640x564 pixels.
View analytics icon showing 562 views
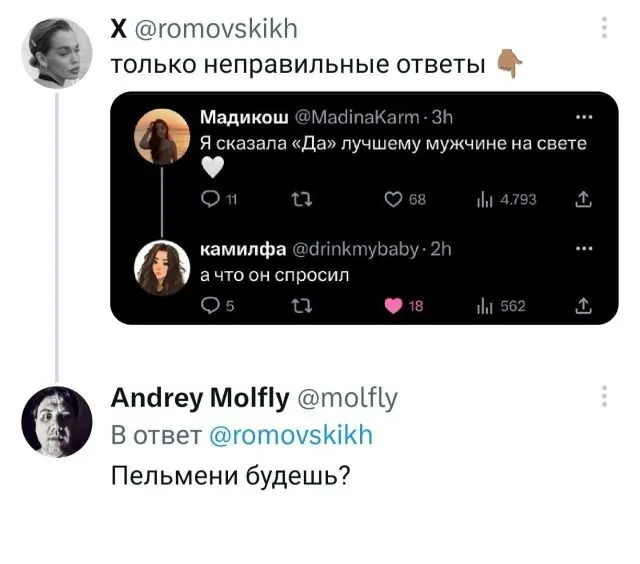(482, 306)
